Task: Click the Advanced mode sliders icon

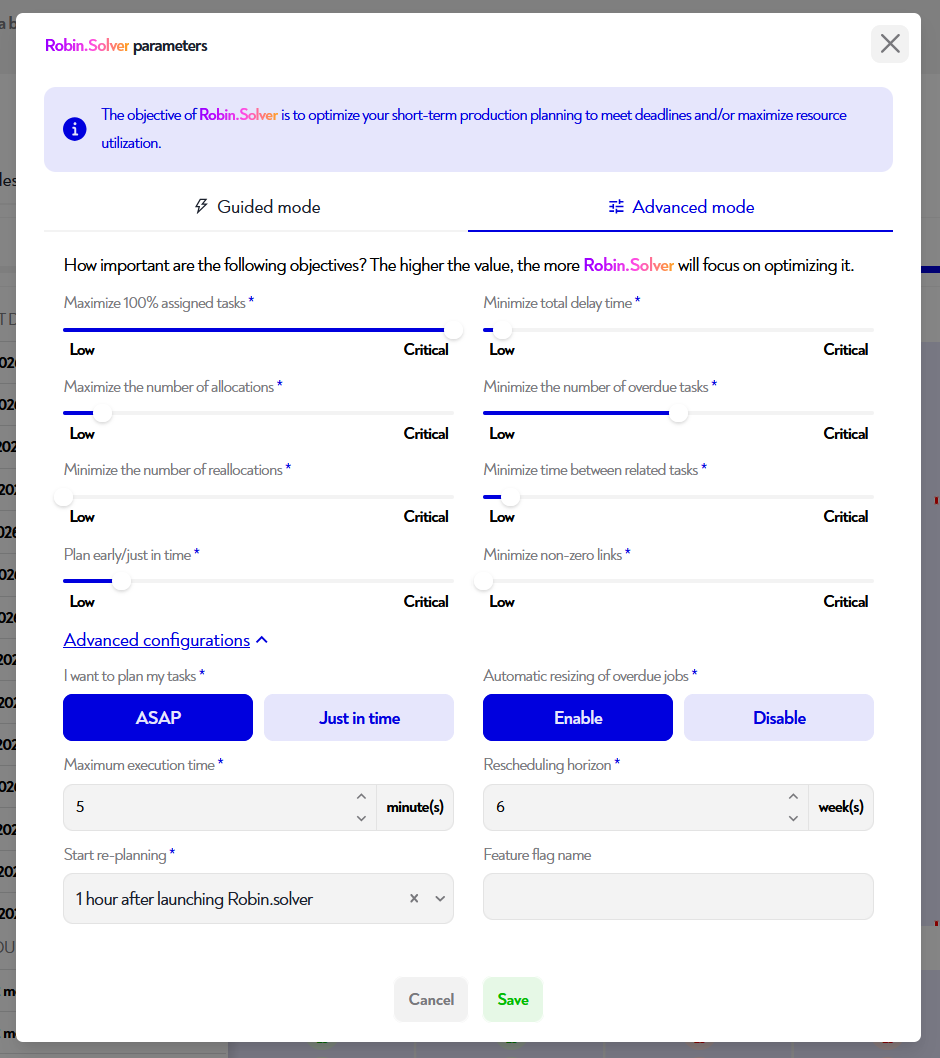Action: coord(615,206)
